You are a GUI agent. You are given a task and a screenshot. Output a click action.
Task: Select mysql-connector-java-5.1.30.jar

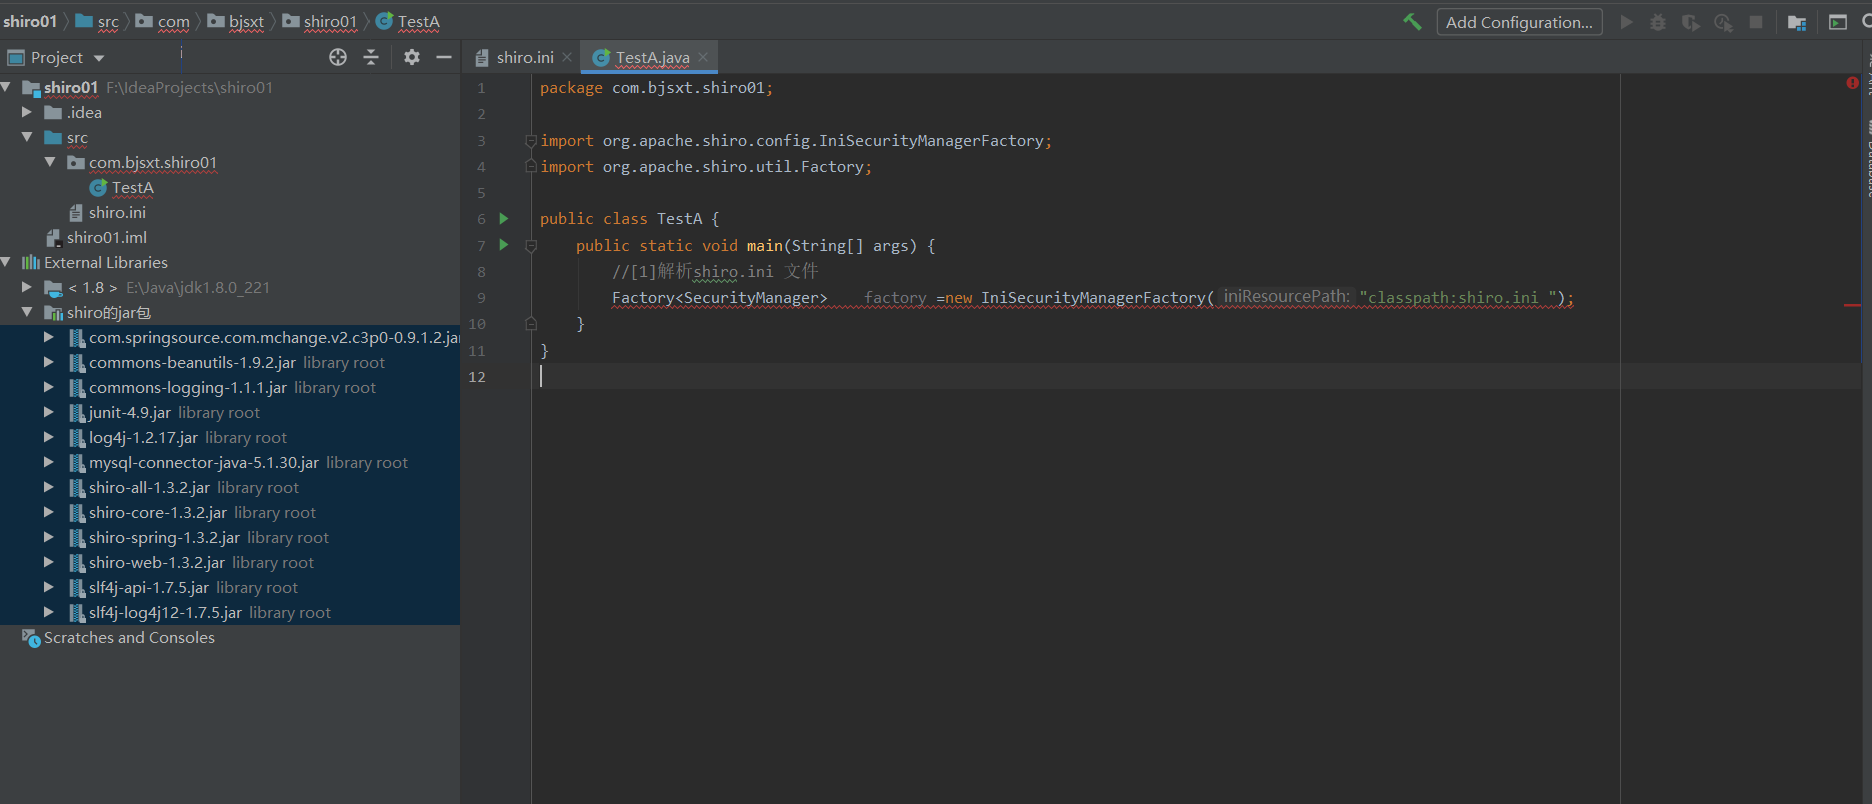click(x=204, y=463)
